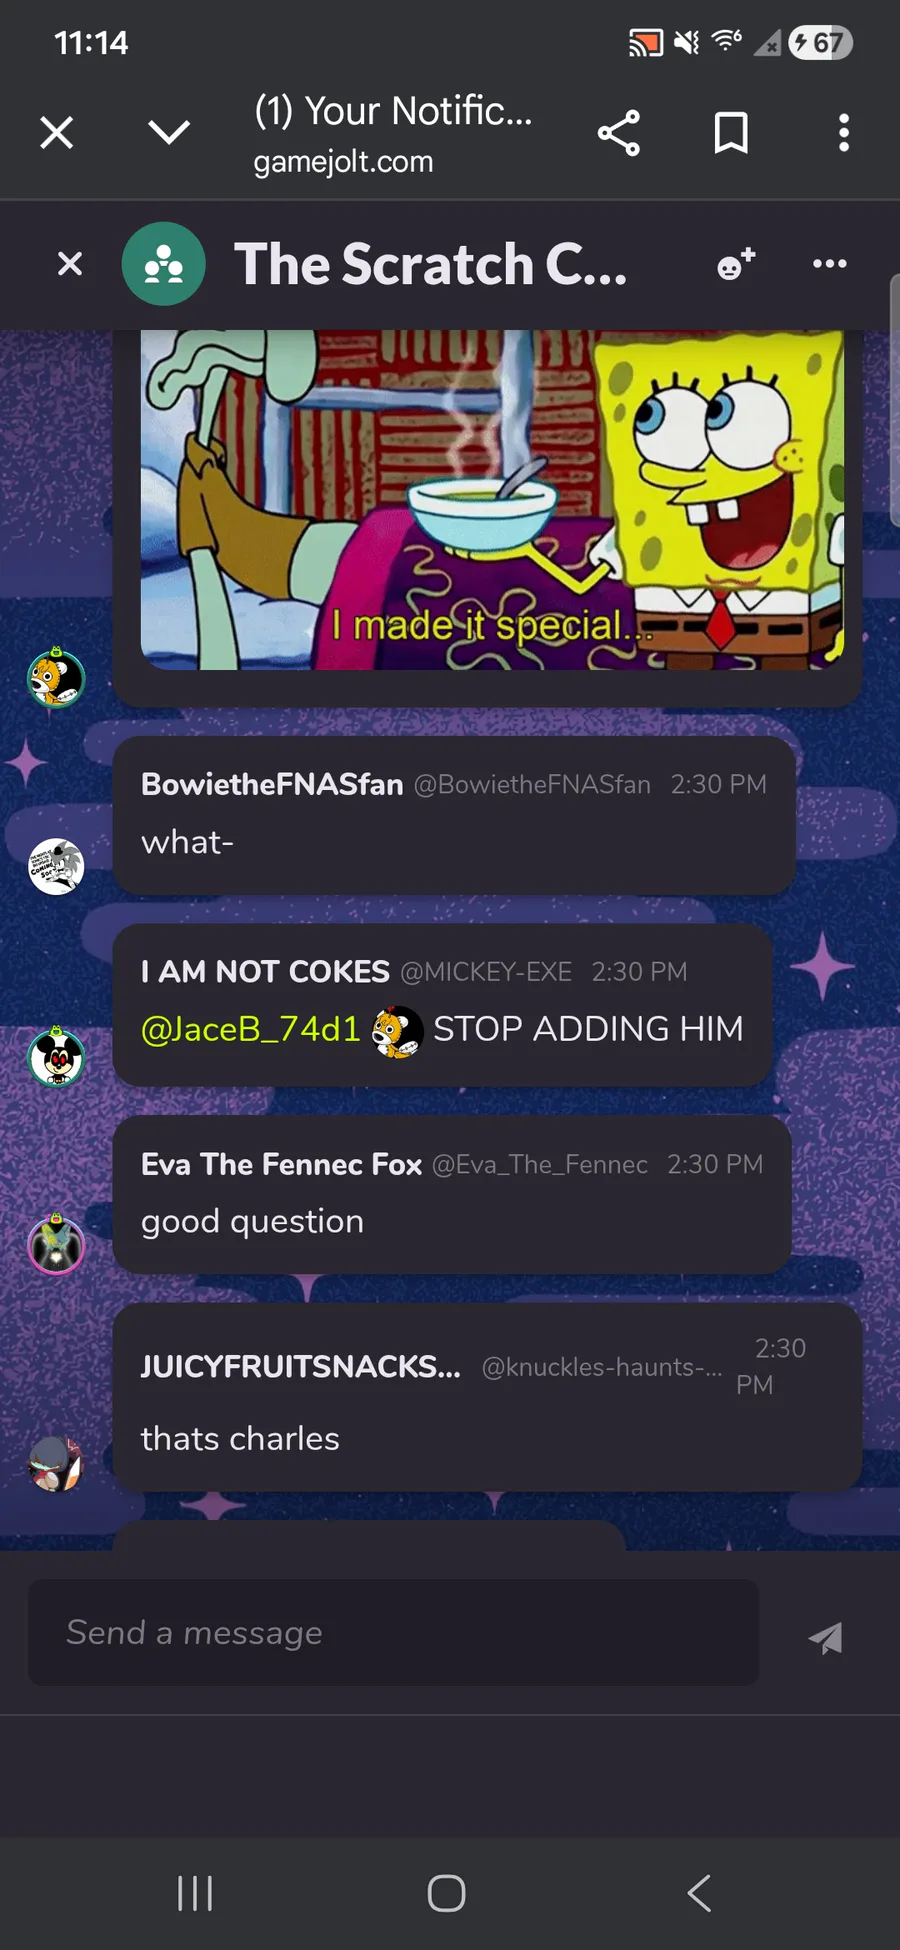Image resolution: width=900 pixels, height=1950 pixels.
Task: Go to Android home screen button
Action: [x=447, y=1893]
